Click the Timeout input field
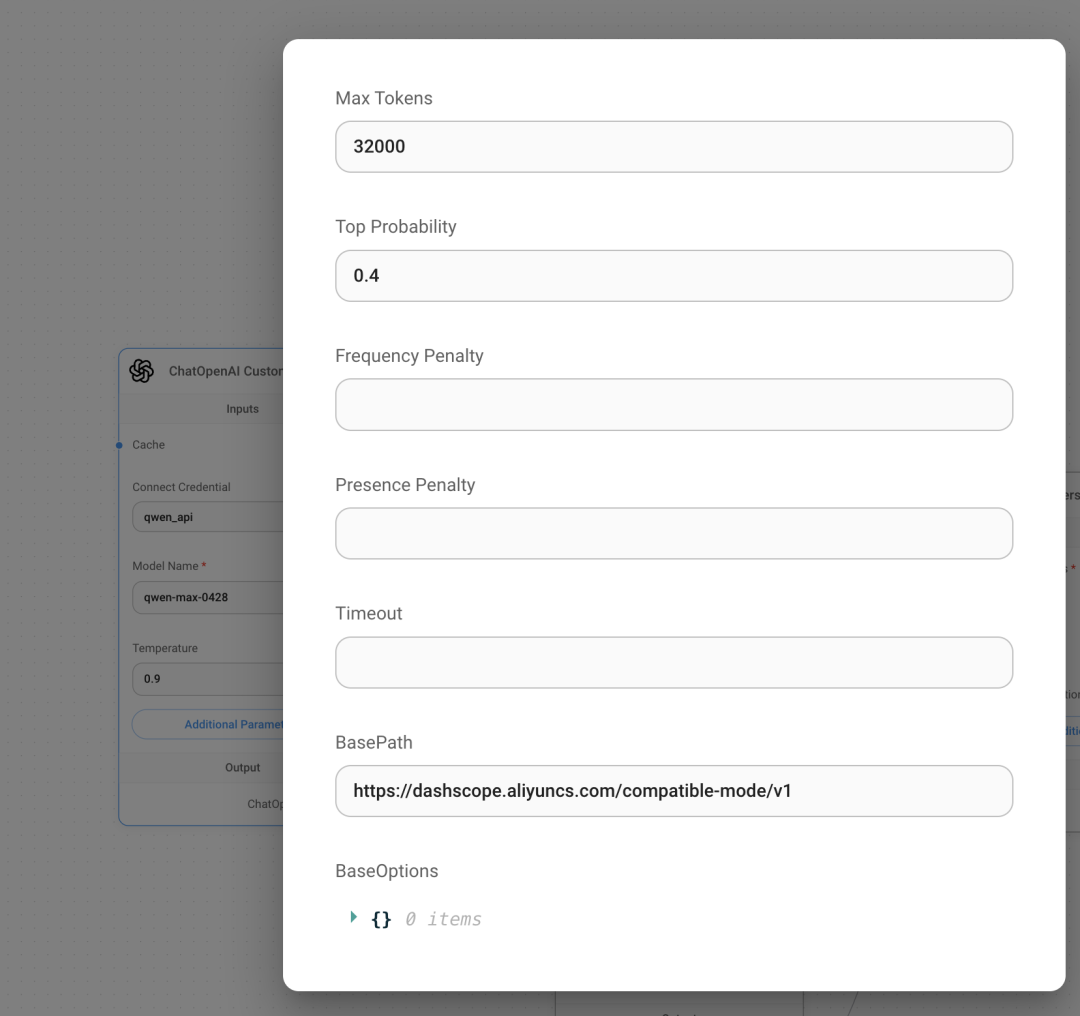This screenshot has height=1016, width=1080. pyautogui.click(x=673, y=662)
